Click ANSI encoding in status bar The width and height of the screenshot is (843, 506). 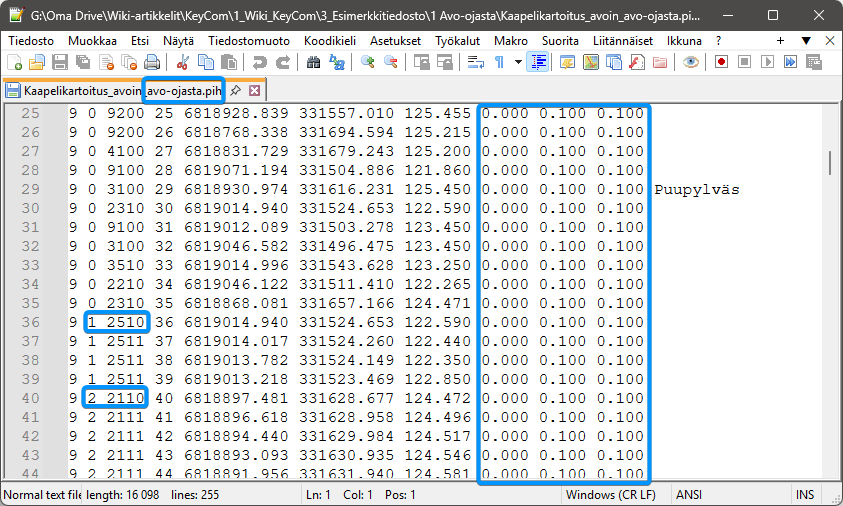[689, 495]
